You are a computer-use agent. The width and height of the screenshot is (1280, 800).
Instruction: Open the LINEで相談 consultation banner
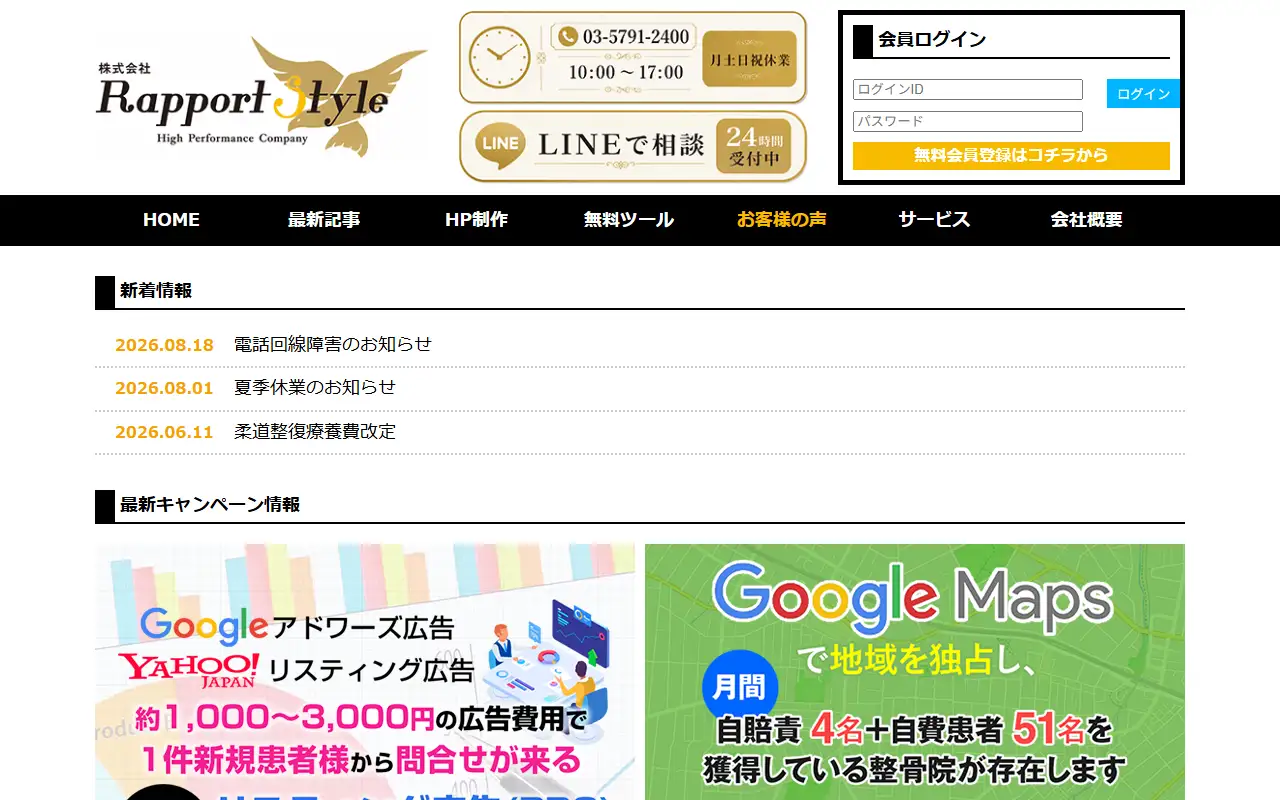click(x=633, y=146)
